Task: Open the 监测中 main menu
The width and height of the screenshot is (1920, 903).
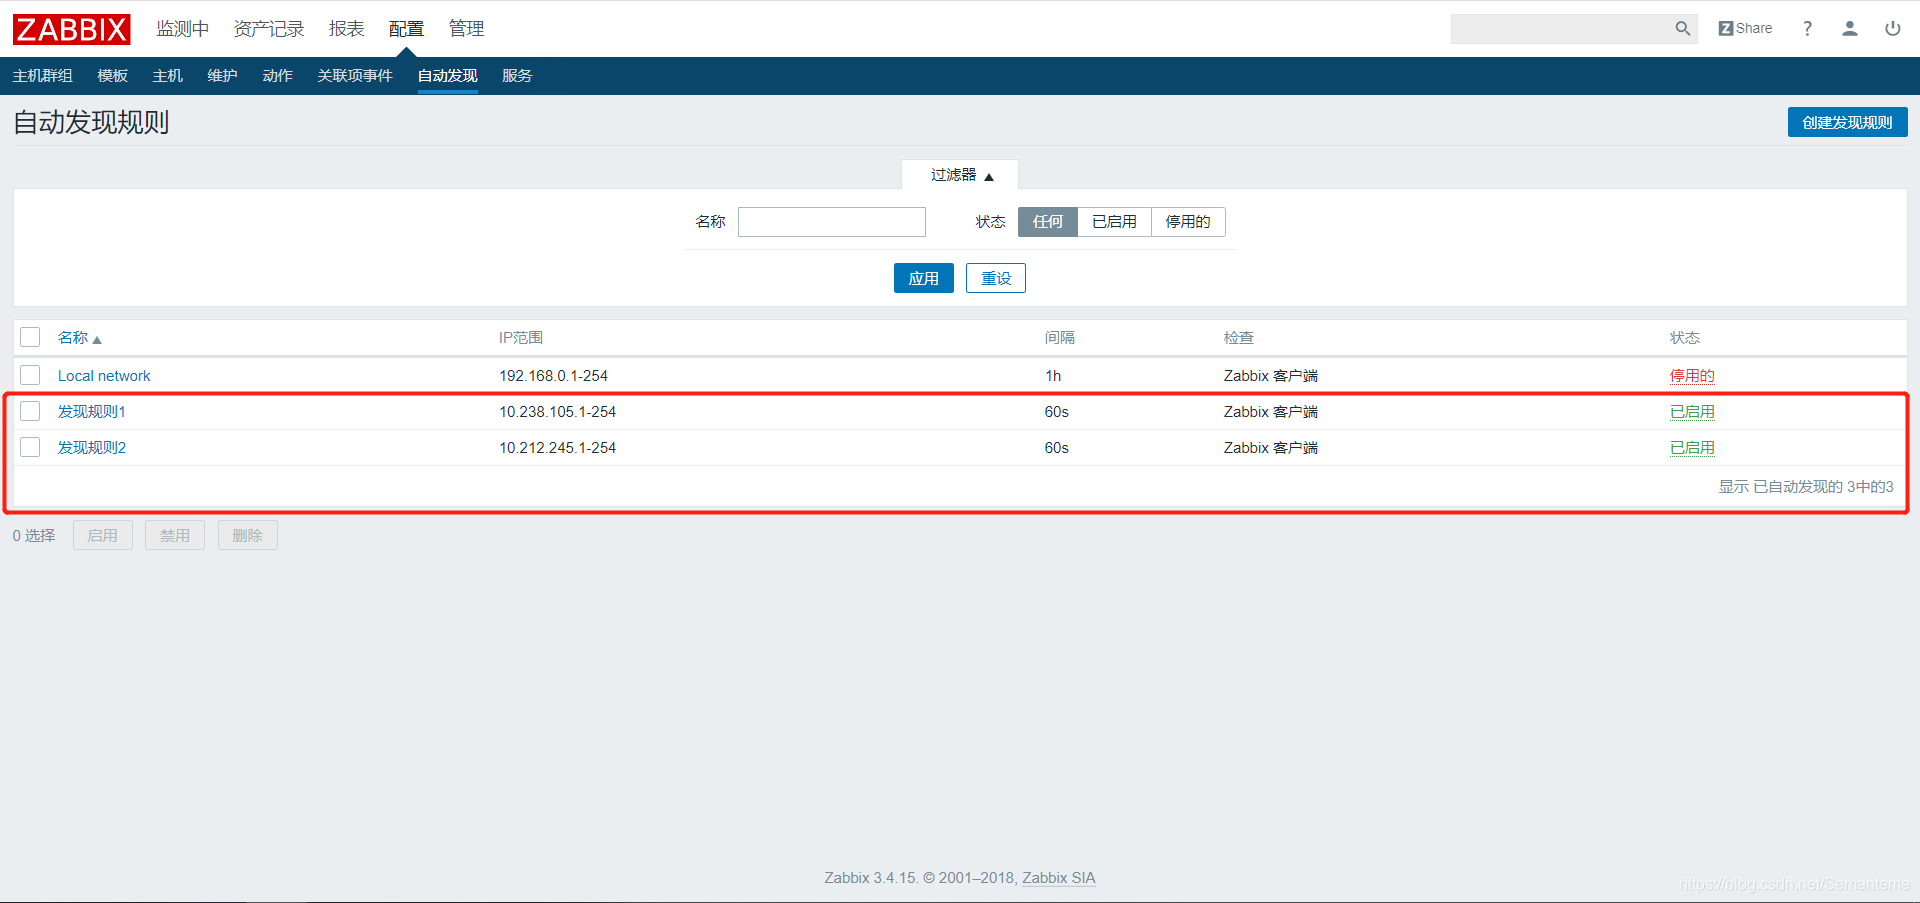Action: pyautogui.click(x=182, y=29)
